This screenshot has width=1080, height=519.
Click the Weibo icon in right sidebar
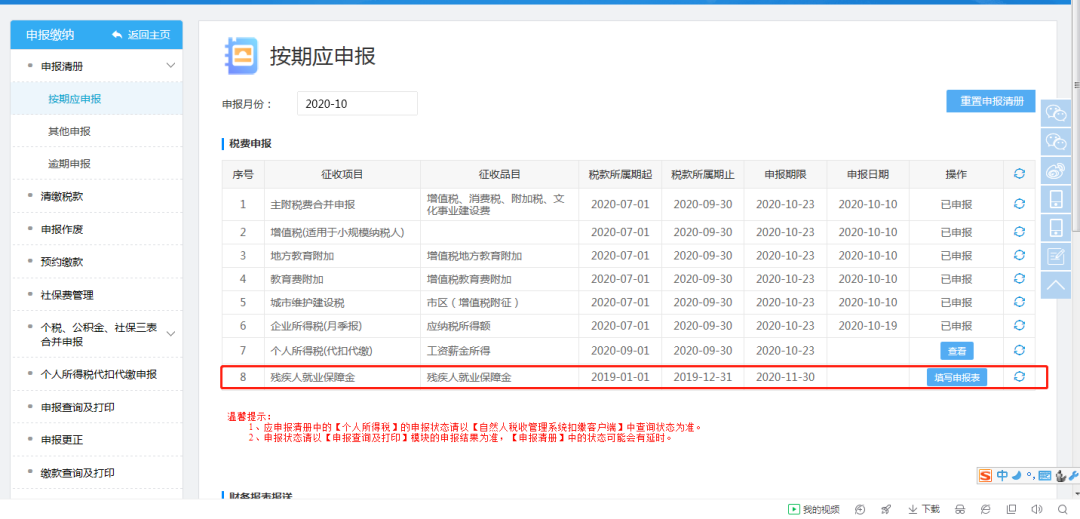(1056, 171)
